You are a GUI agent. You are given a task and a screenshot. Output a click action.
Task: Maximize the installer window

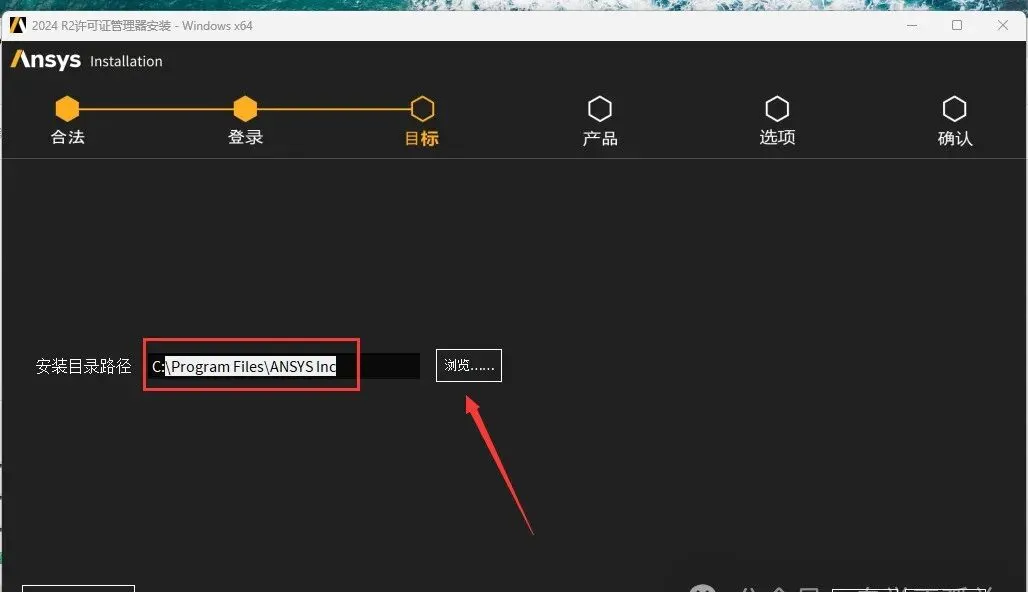point(957,26)
